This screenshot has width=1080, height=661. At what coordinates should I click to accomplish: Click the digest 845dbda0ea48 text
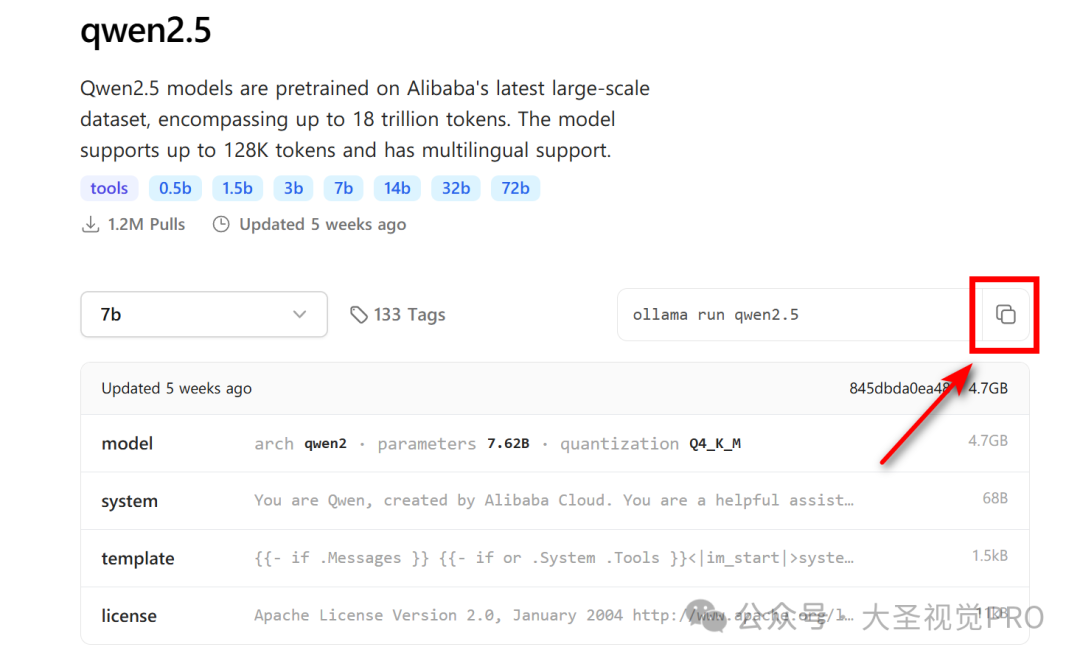tap(900, 388)
